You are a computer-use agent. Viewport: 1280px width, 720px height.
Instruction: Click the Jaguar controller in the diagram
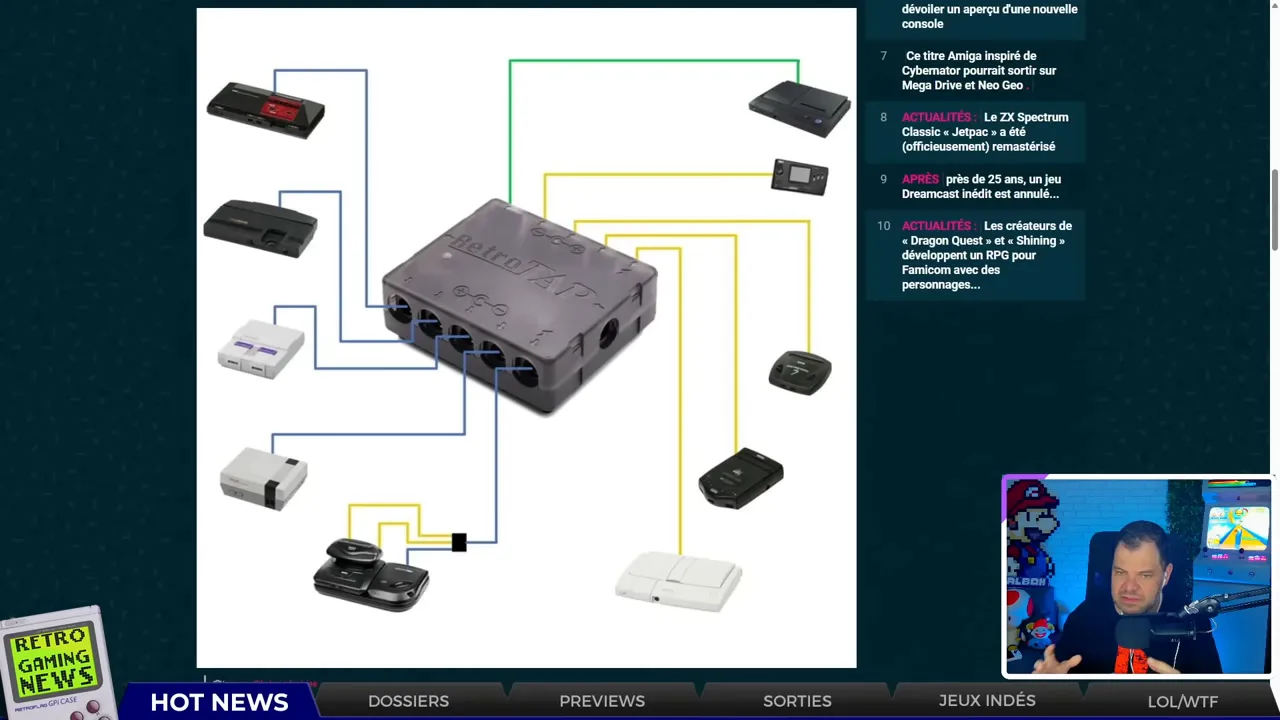pyautogui.click(x=739, y=480)
